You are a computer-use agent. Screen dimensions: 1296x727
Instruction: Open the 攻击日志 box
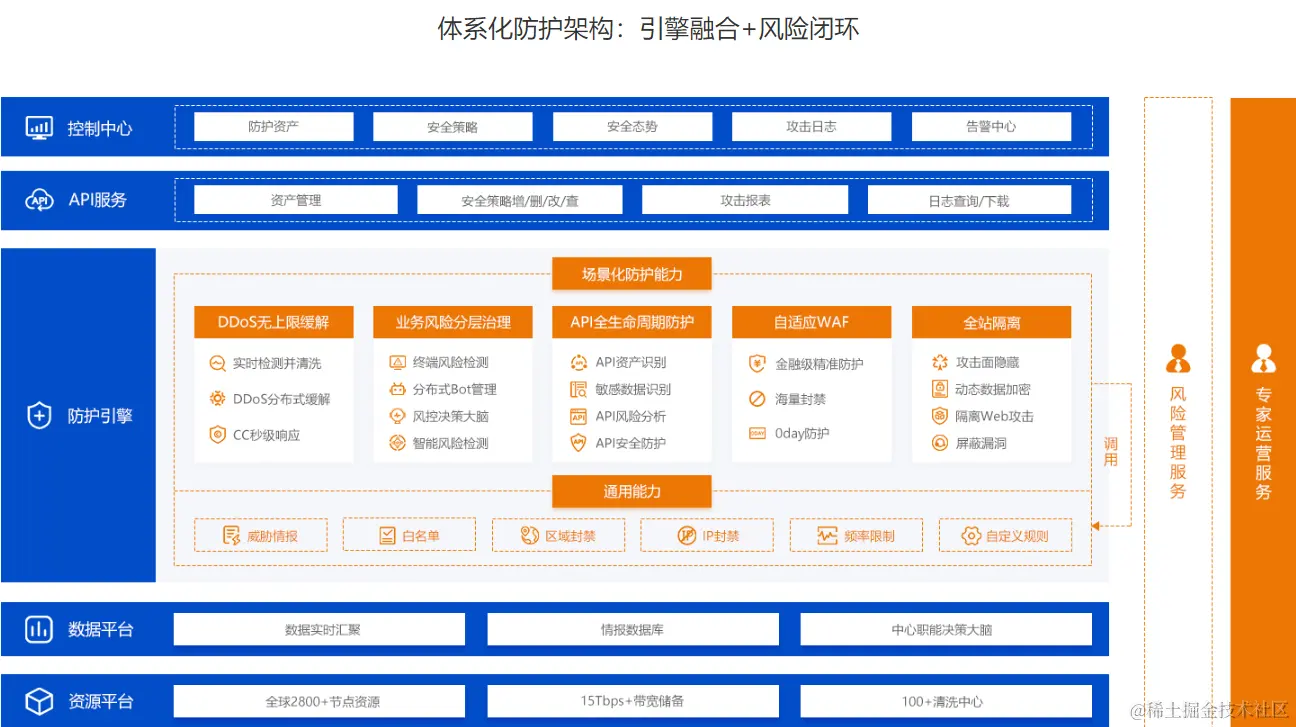pyautogui.click(x=811, y=127)
